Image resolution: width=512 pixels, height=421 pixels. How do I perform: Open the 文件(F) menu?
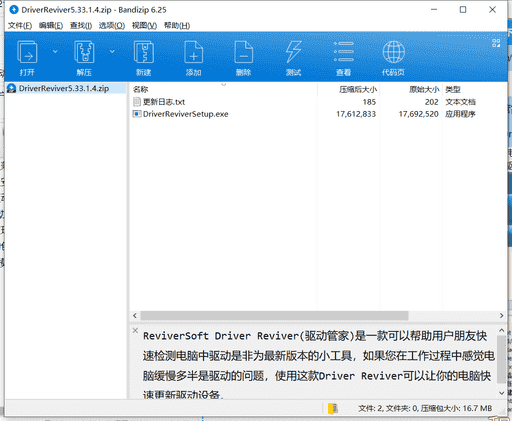(x=20, y=26)
